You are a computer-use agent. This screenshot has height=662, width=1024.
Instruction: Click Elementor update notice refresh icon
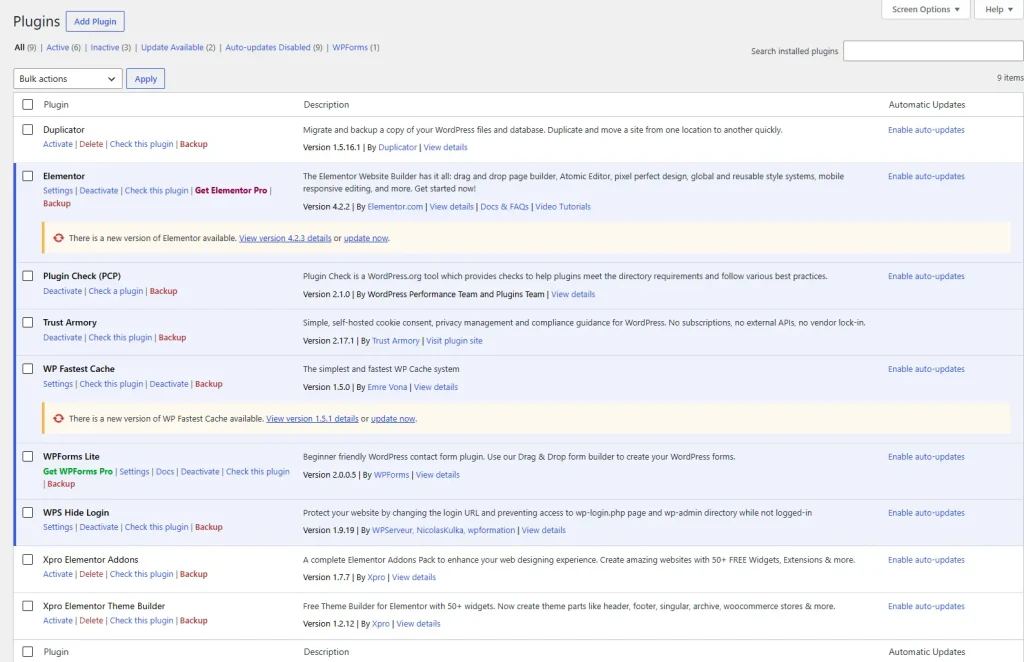tap(59, 238)
